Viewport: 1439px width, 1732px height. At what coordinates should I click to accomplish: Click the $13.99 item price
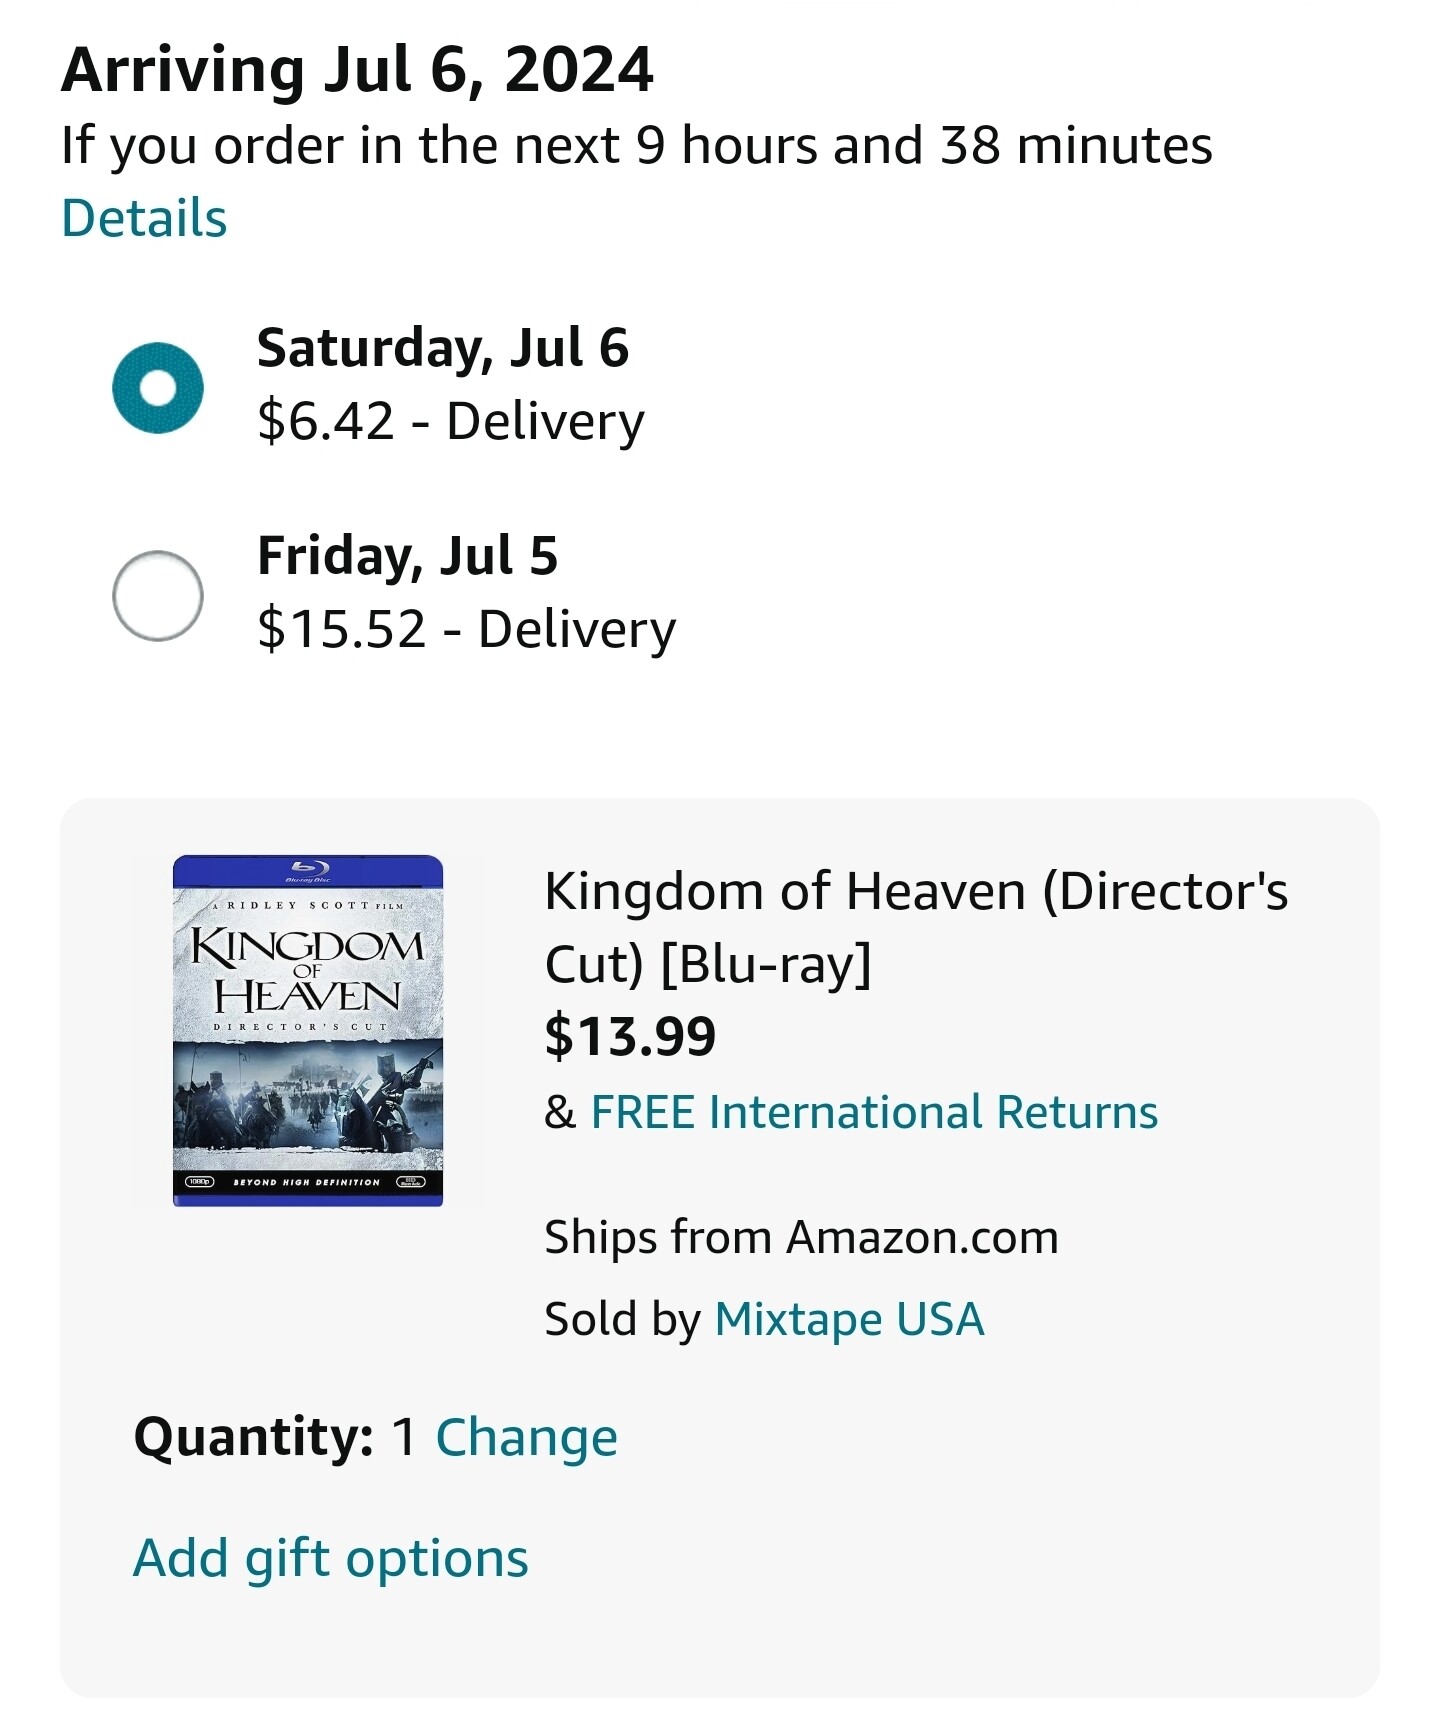630,1035
